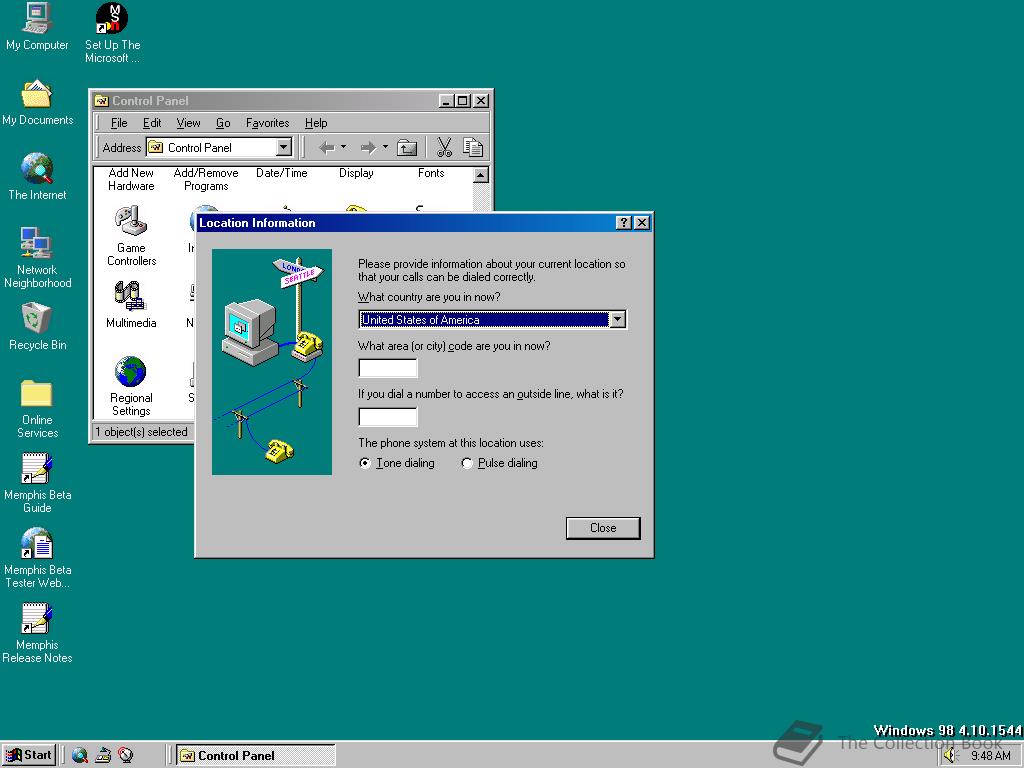Click the volume speaker tray icon
1024x768 pixels.
(x=949, y=756)
